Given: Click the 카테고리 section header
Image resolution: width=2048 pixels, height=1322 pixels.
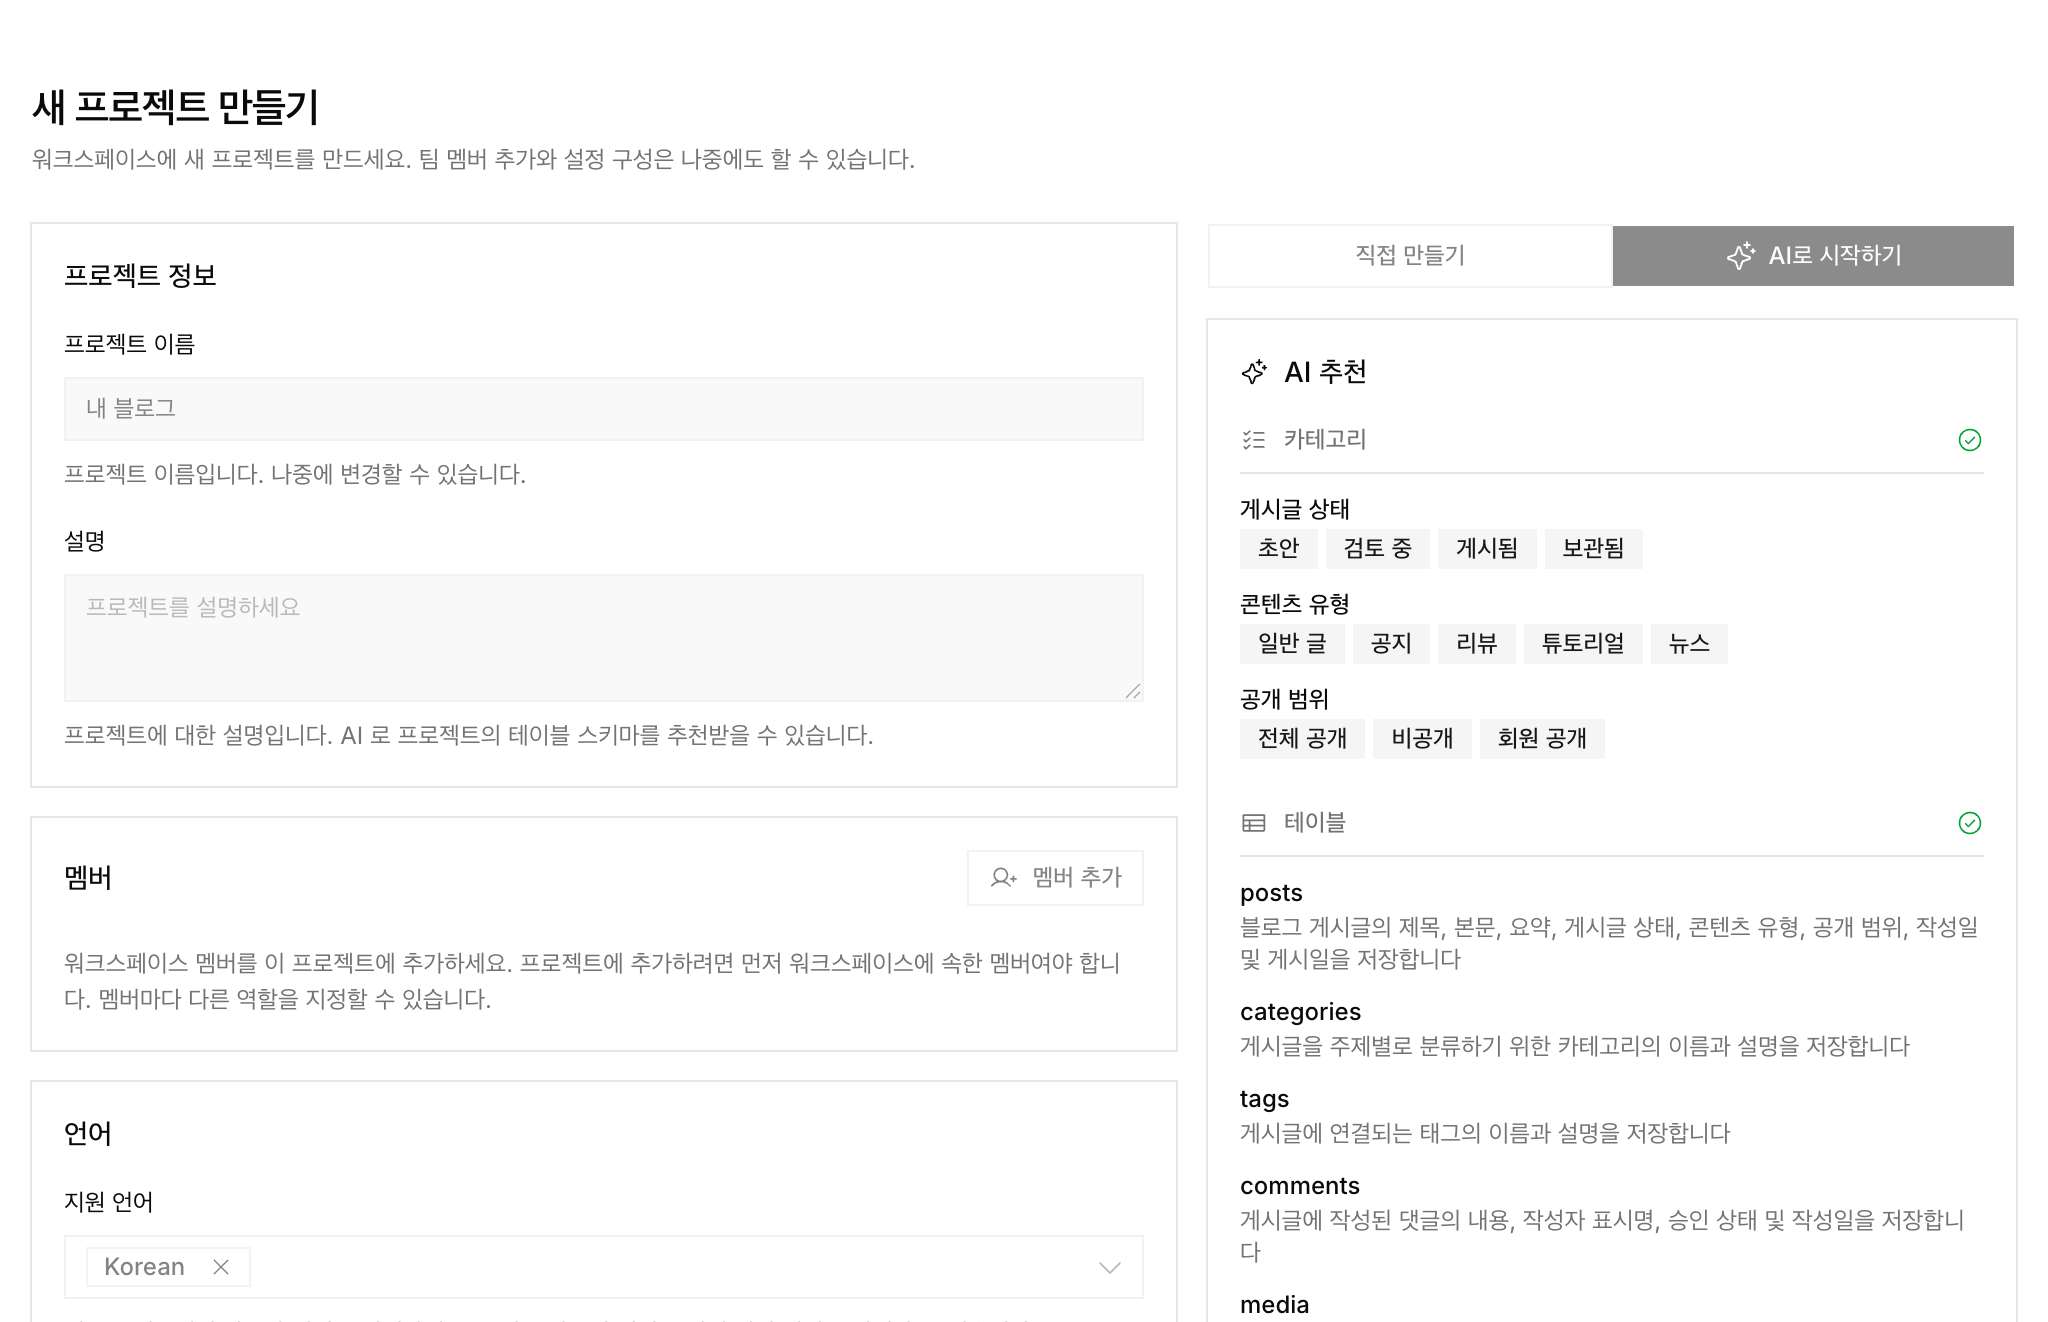Looking at the screenshot, I should pos(1612,440).
